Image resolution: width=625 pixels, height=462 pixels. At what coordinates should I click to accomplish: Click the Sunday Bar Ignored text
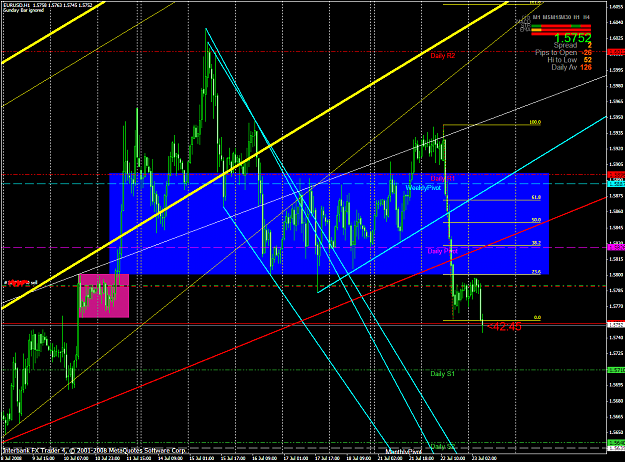[24, 10]
